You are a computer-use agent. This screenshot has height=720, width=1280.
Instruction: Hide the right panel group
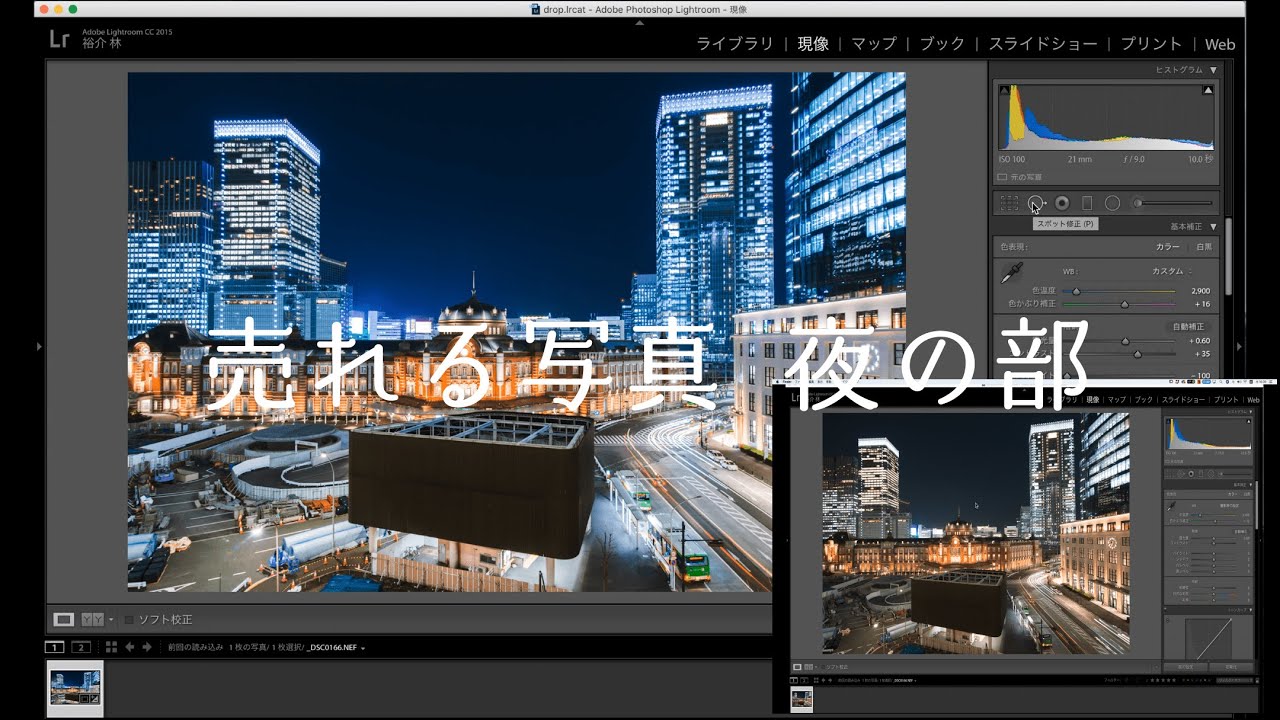[x=1240, y=346]
